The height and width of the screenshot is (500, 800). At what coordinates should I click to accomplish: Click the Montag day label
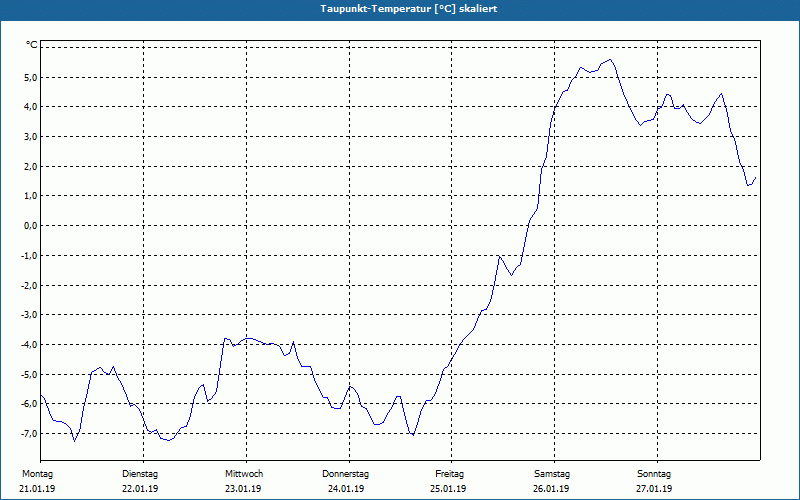[x=37, y=474]
